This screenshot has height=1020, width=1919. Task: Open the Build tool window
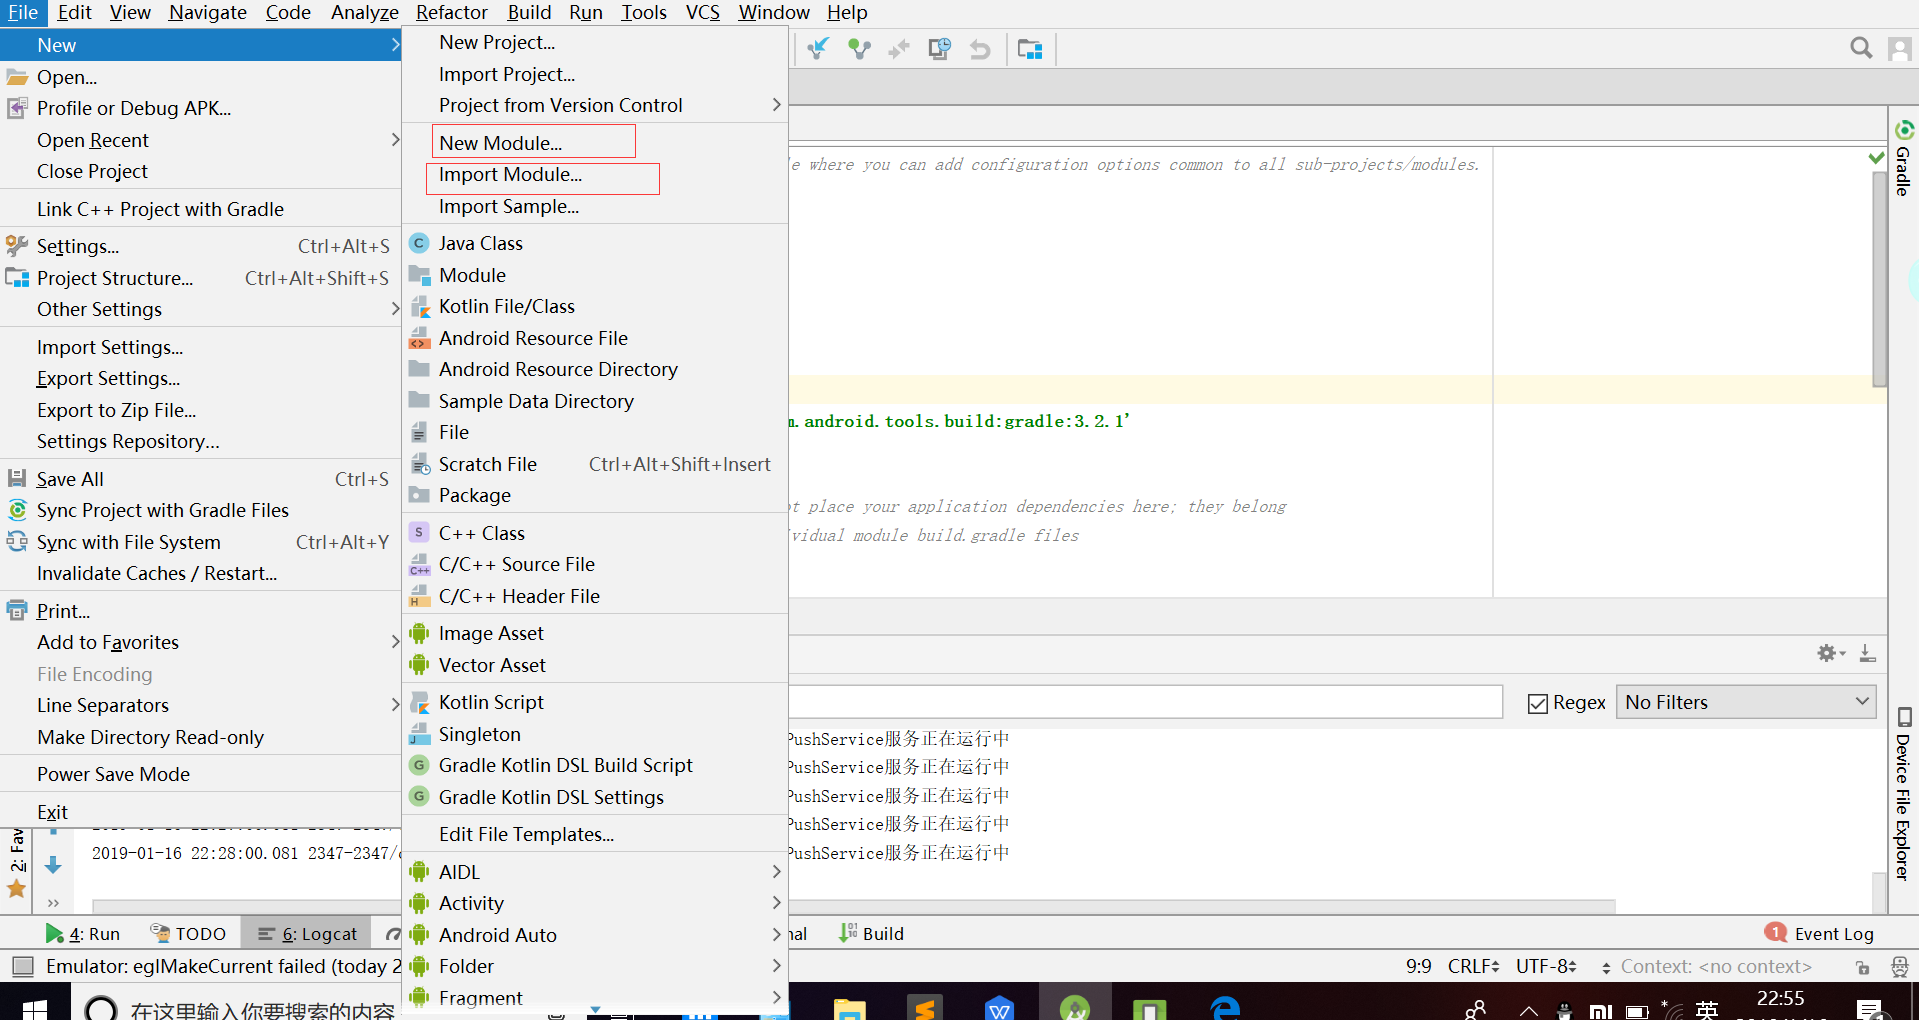click(x=871, y=934)
